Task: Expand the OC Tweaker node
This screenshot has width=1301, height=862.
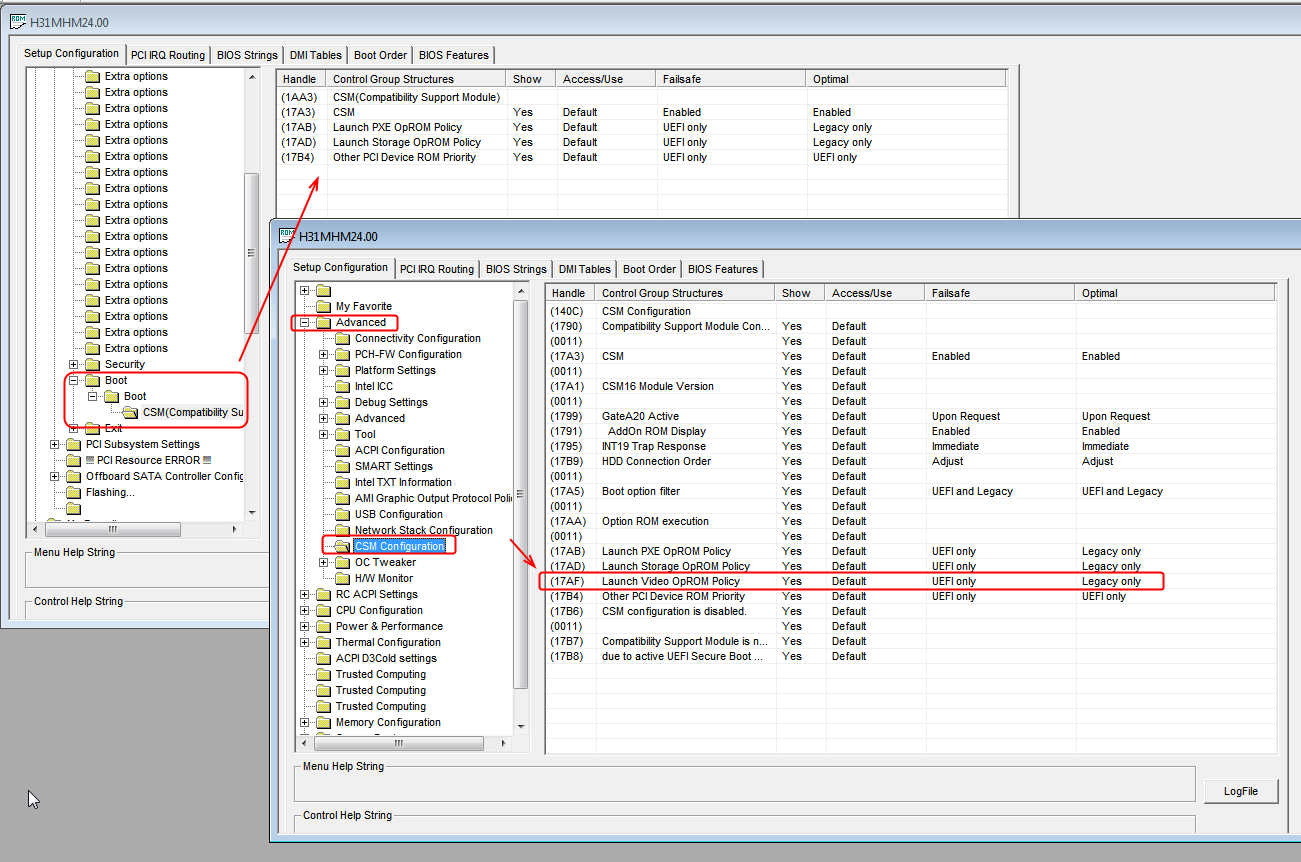Action: tap(324, 562)
